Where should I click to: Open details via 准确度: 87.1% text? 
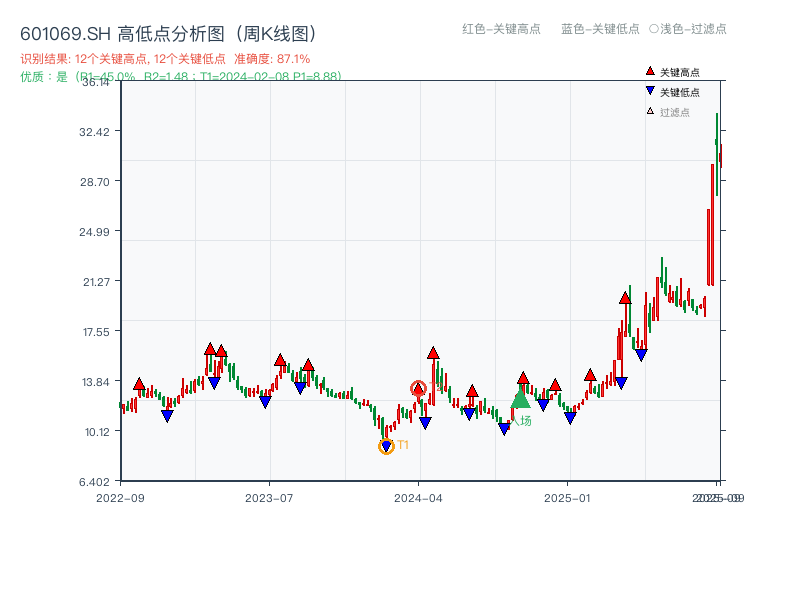pos(271,58)
